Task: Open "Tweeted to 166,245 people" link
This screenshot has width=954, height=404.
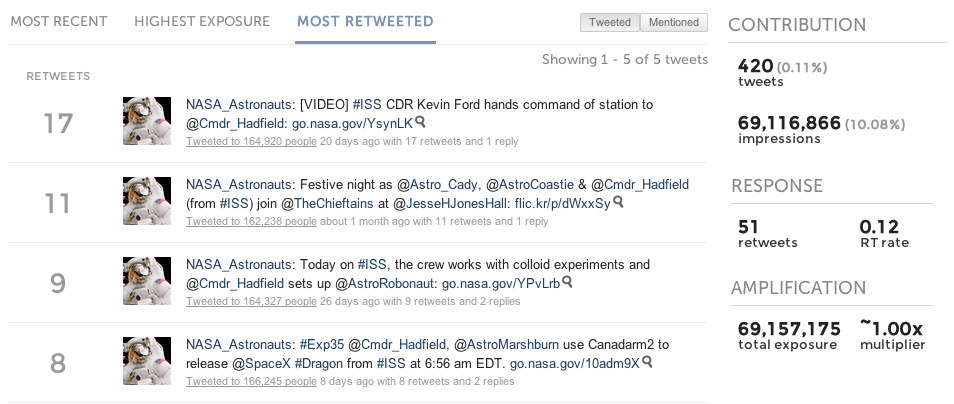Action: click(x=251, y=381)
